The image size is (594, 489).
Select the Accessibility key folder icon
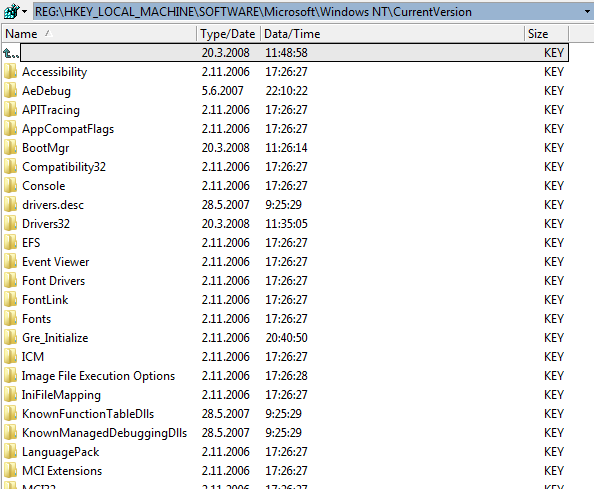point(11,72)
